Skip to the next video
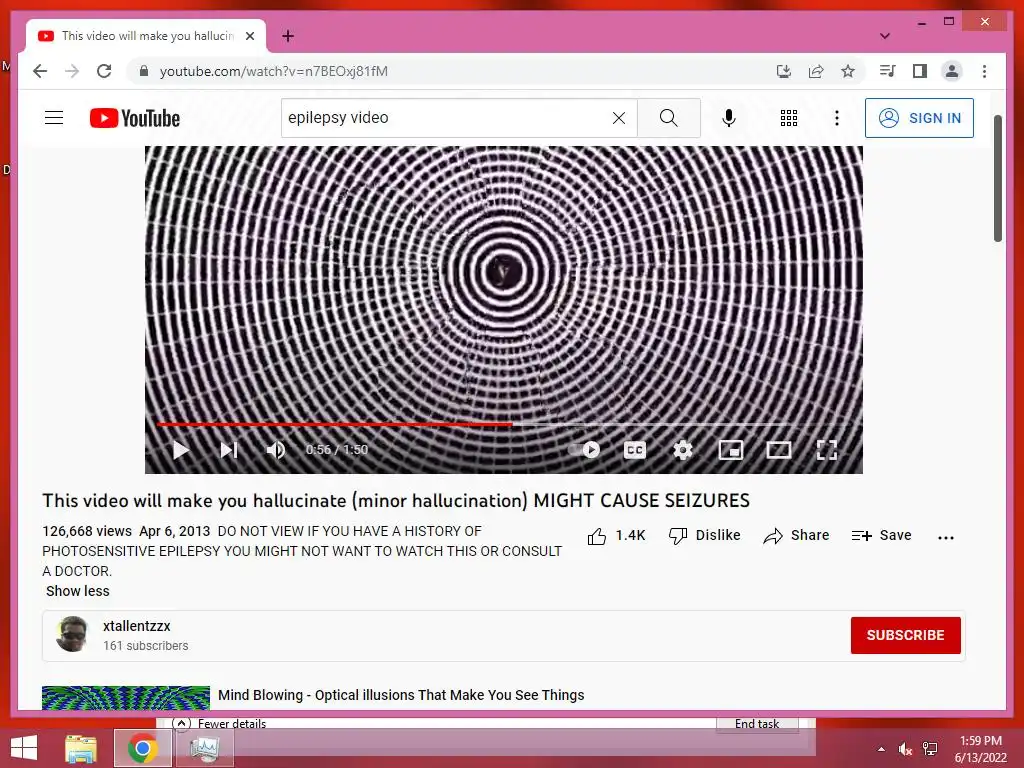The width and height of the screenshot is (1024, 768). coord(229,449)
